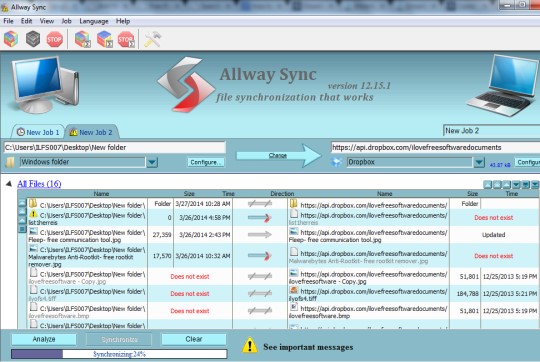Viewport: 540px width, 362px height.
Task: Click the big yellow warning icon near important messages
Action: (250, 345)
